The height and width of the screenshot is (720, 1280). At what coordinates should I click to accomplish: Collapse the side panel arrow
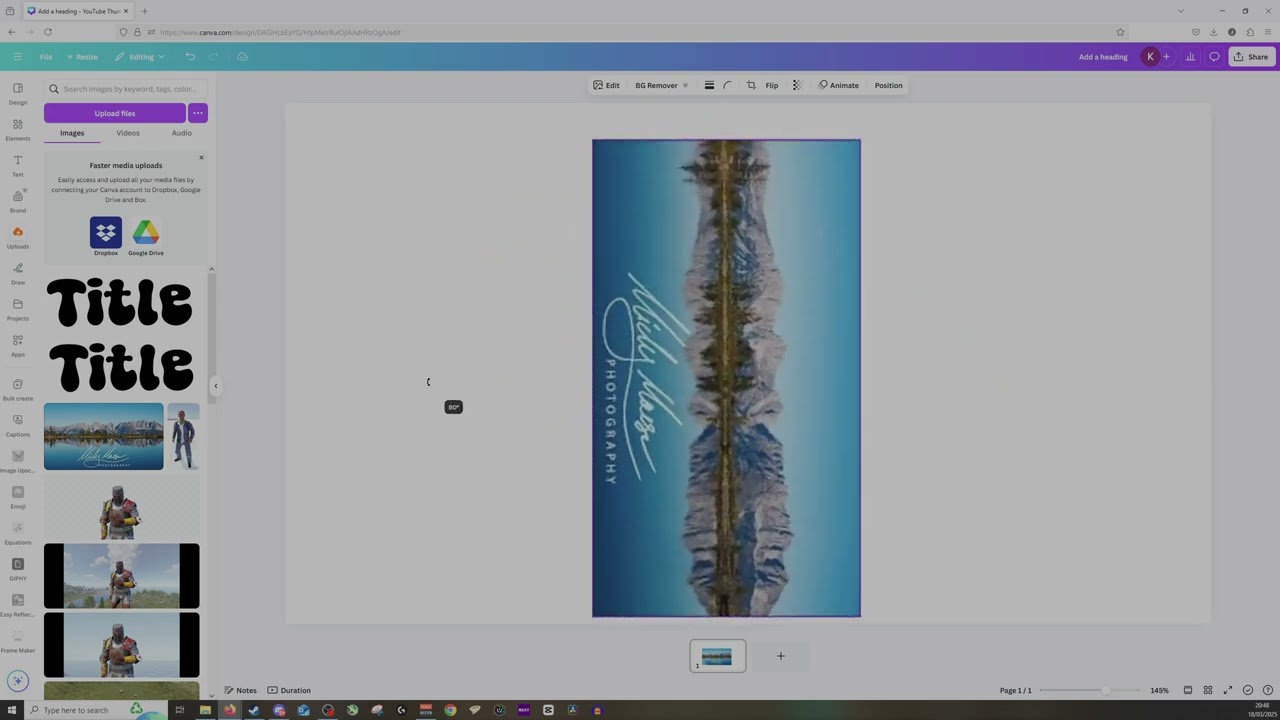tap(215, 386)
